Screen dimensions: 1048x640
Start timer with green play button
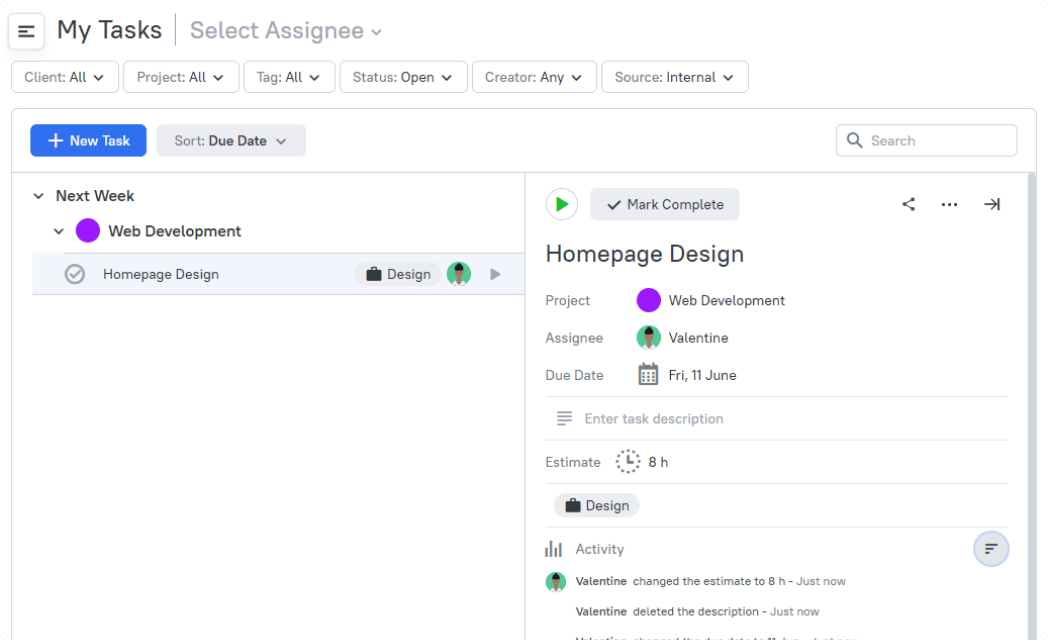[x=561, y=204]
